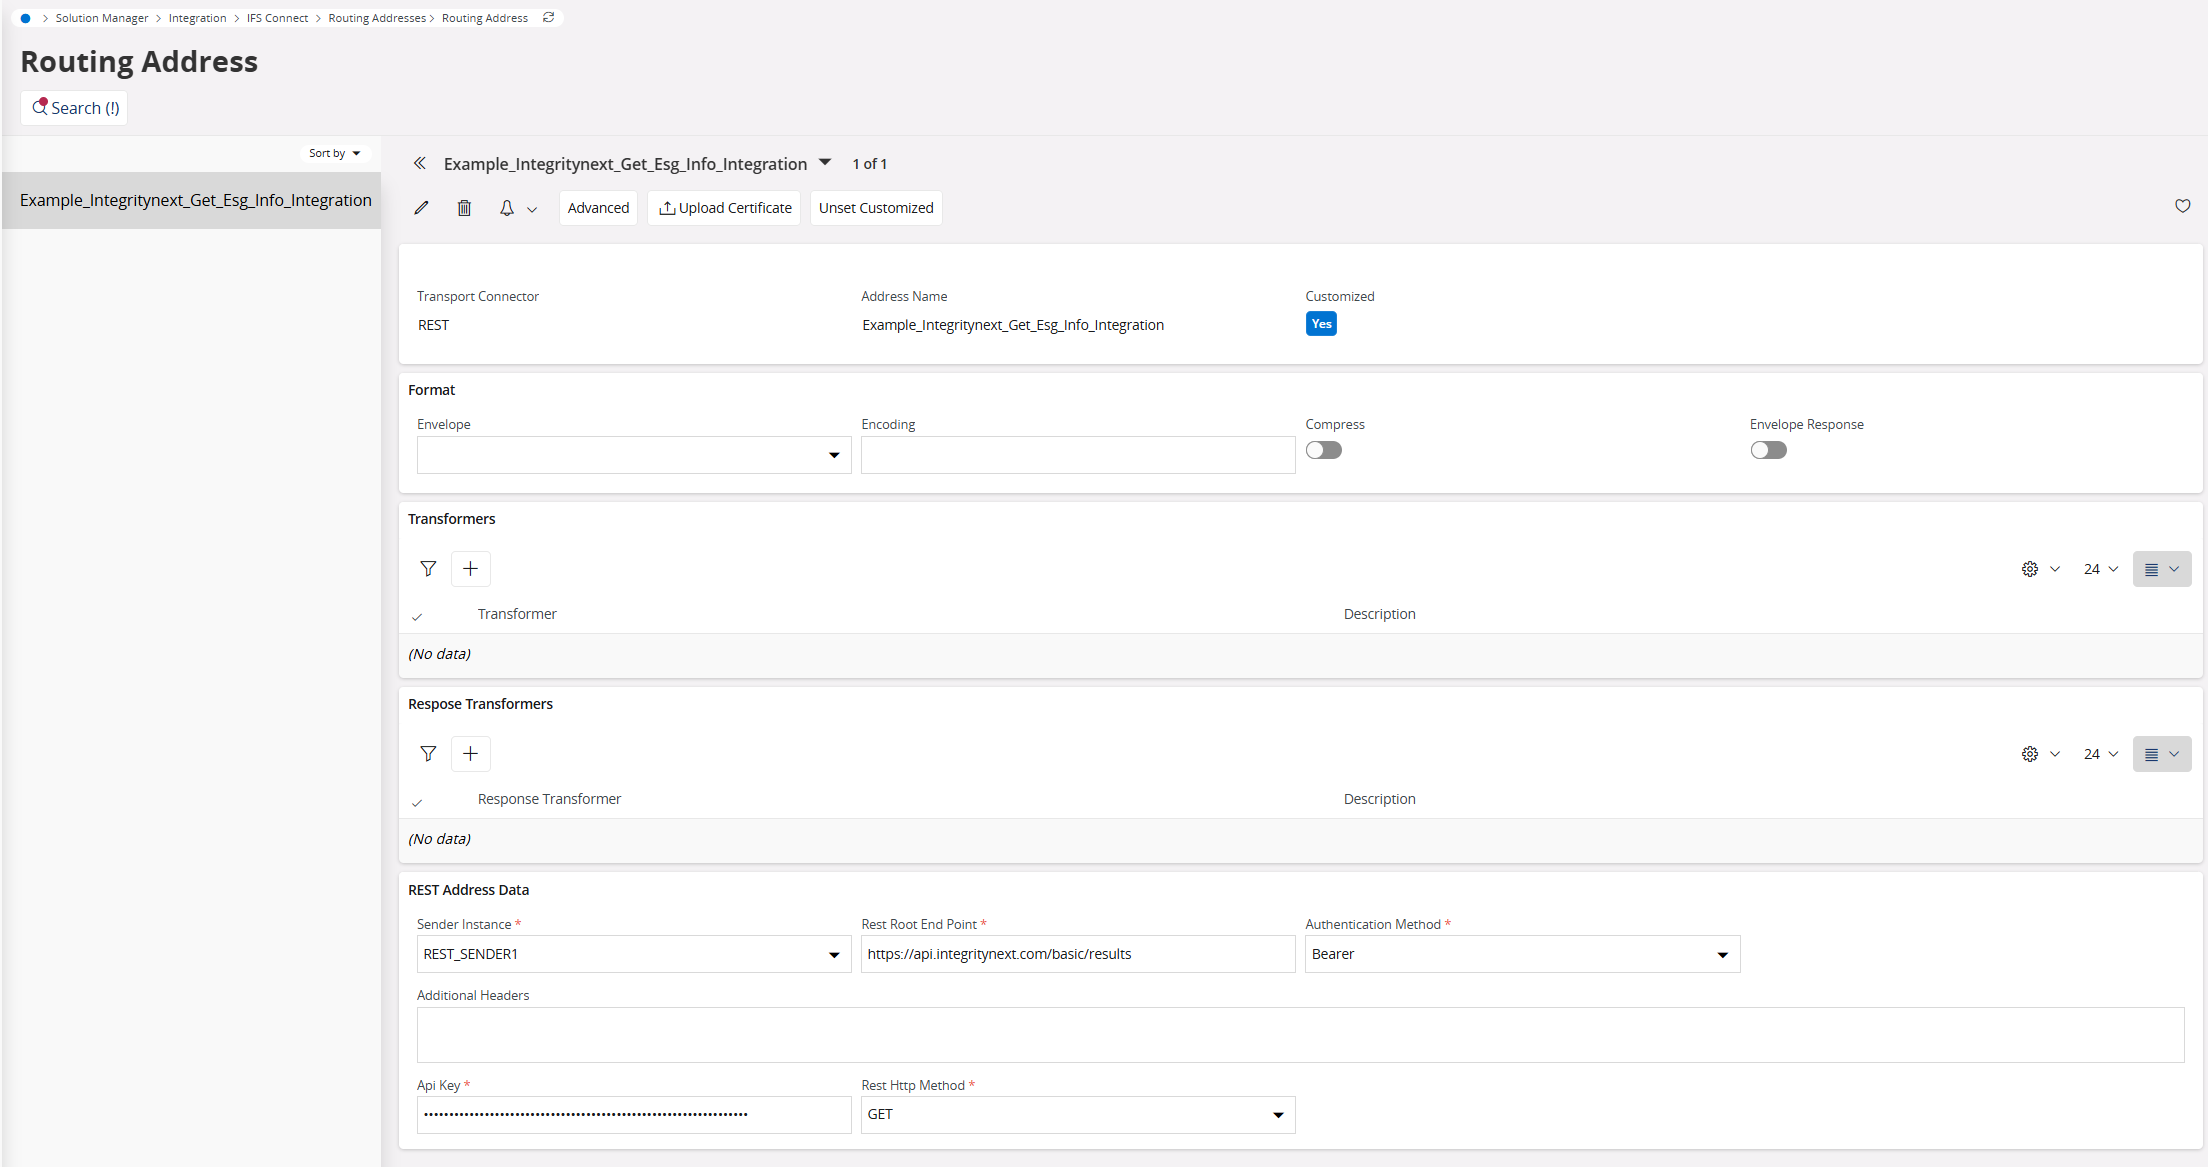Screen dimensions: 2208x1167
Task: Collapse the record panel with the double-chevron
Action: (x=419, y=163)
